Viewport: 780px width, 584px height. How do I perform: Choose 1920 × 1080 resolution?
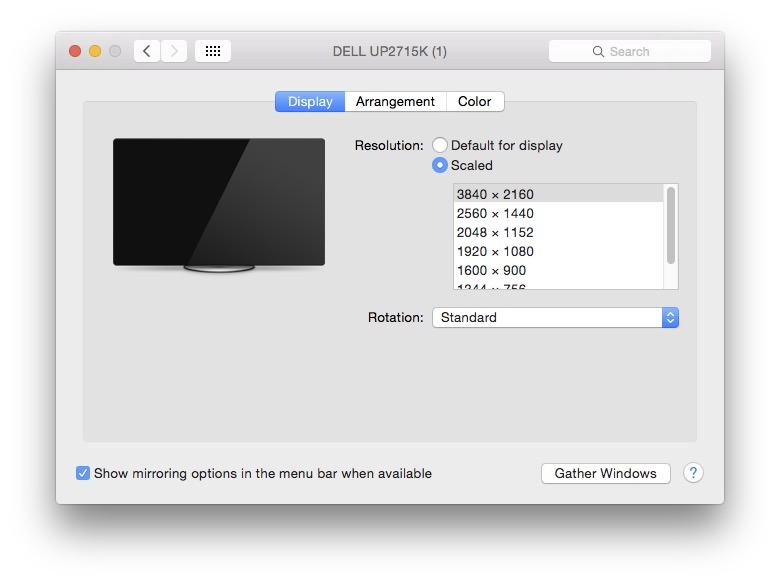click(558, 251)
